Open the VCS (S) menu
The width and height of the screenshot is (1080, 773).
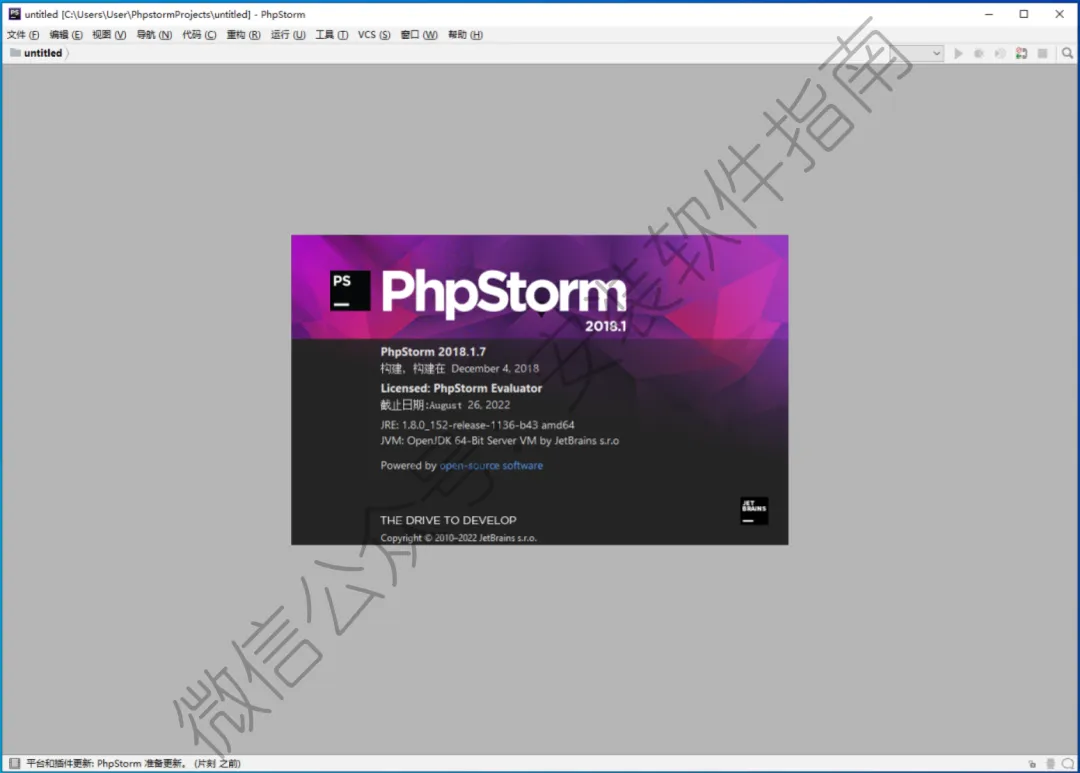[374, 34]
